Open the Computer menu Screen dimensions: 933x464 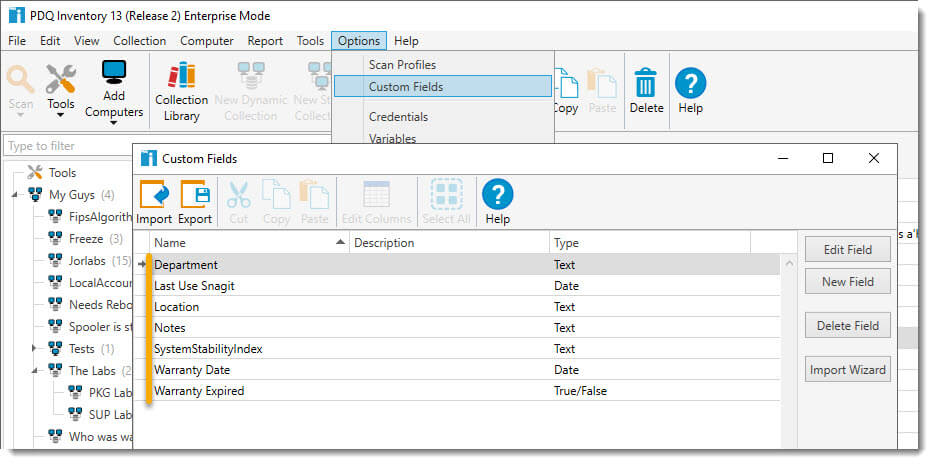pyautogui.click(x=206, y=40)
